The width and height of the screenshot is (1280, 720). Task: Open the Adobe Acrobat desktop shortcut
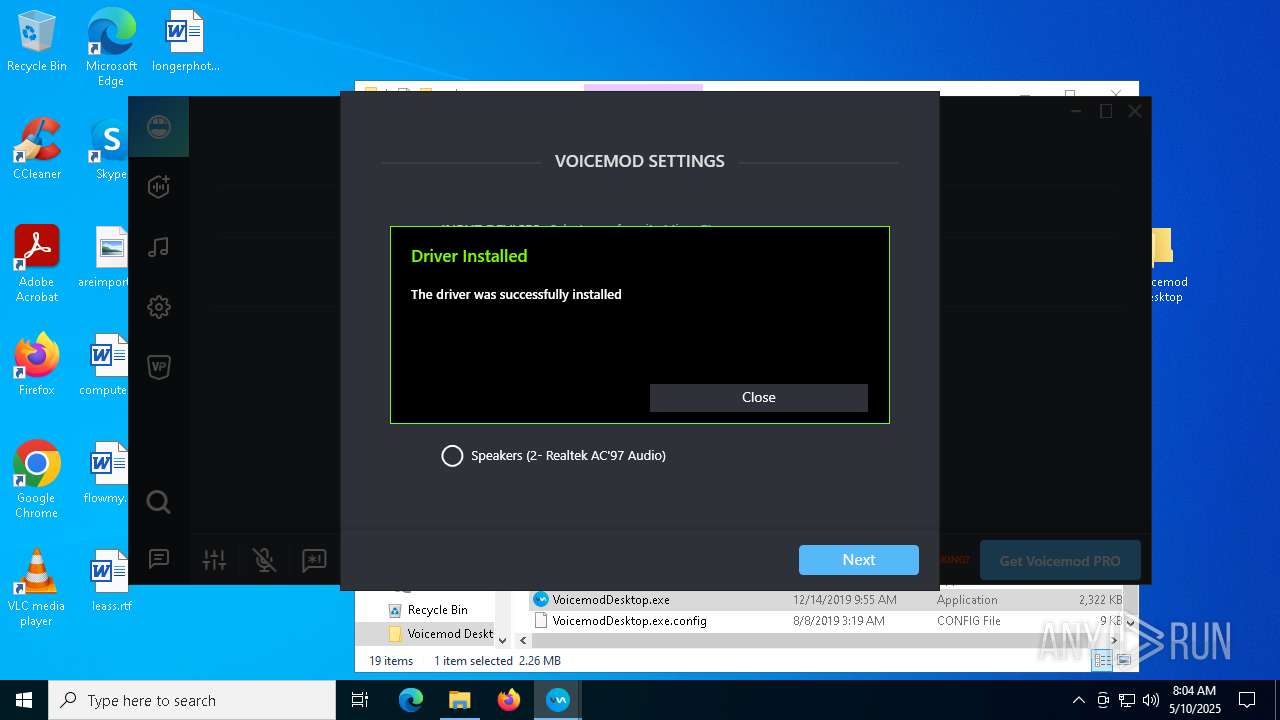coord(37,263)
